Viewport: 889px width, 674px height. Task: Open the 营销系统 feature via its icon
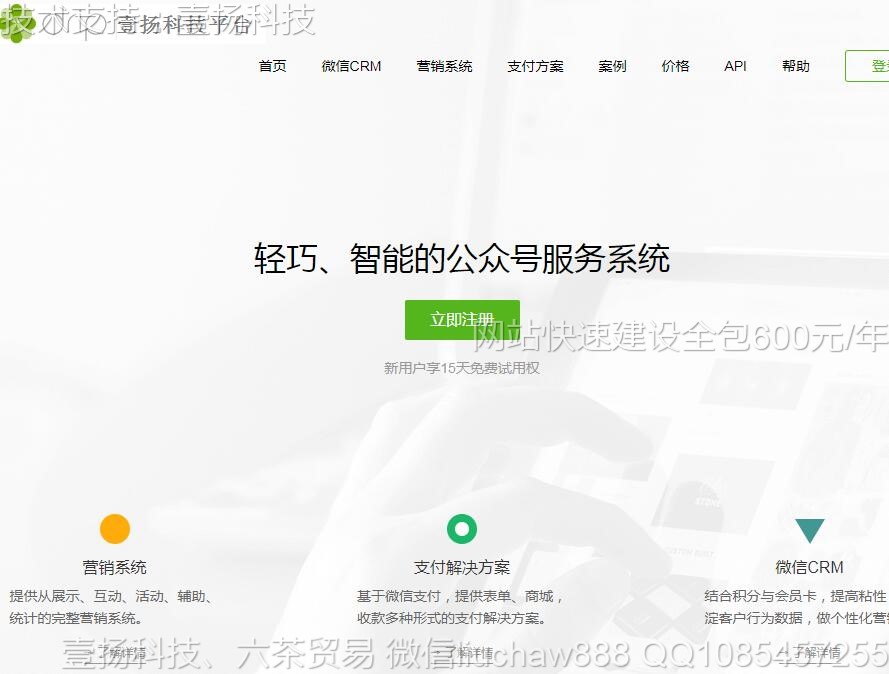pyautogui.click(x=114, y=530)
